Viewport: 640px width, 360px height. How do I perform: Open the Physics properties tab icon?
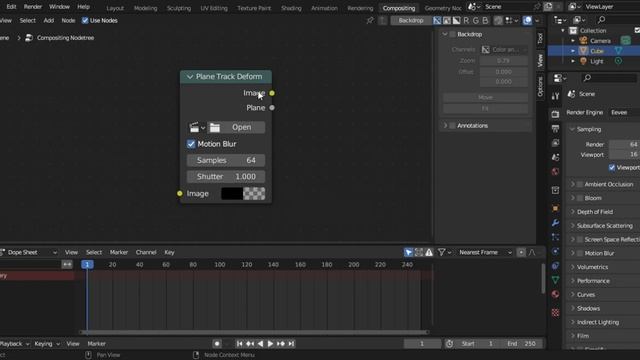tap(555, 251)
